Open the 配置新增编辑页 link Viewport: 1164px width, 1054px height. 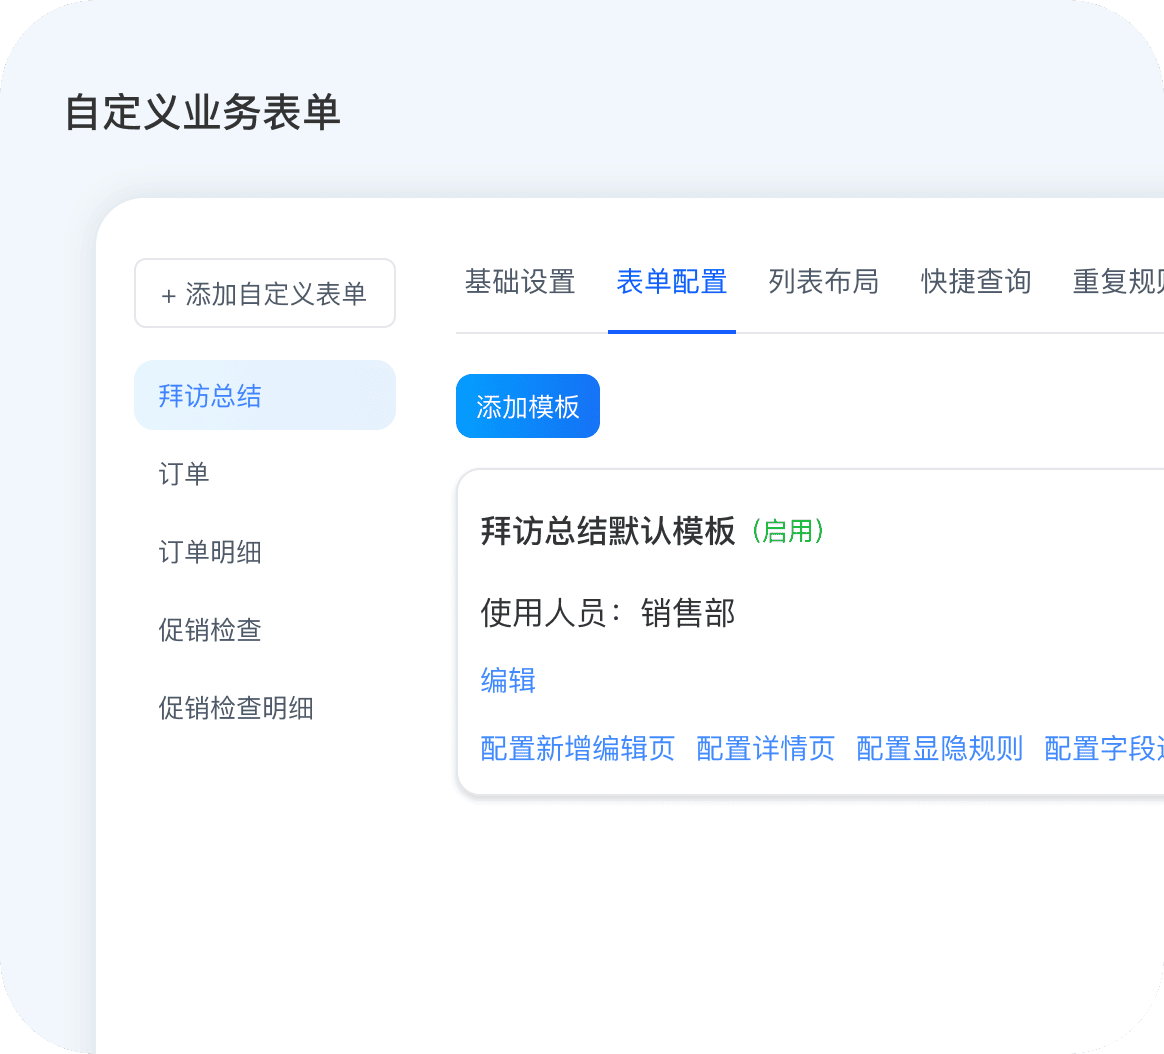[x=578, y=748]
